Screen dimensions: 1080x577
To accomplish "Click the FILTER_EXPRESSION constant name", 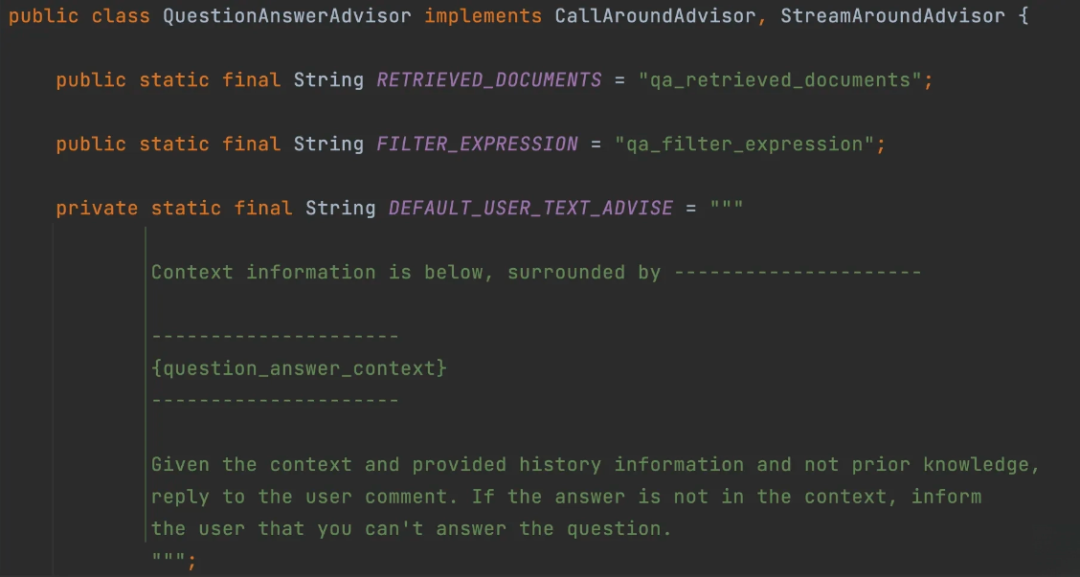I will pos(477,144).
